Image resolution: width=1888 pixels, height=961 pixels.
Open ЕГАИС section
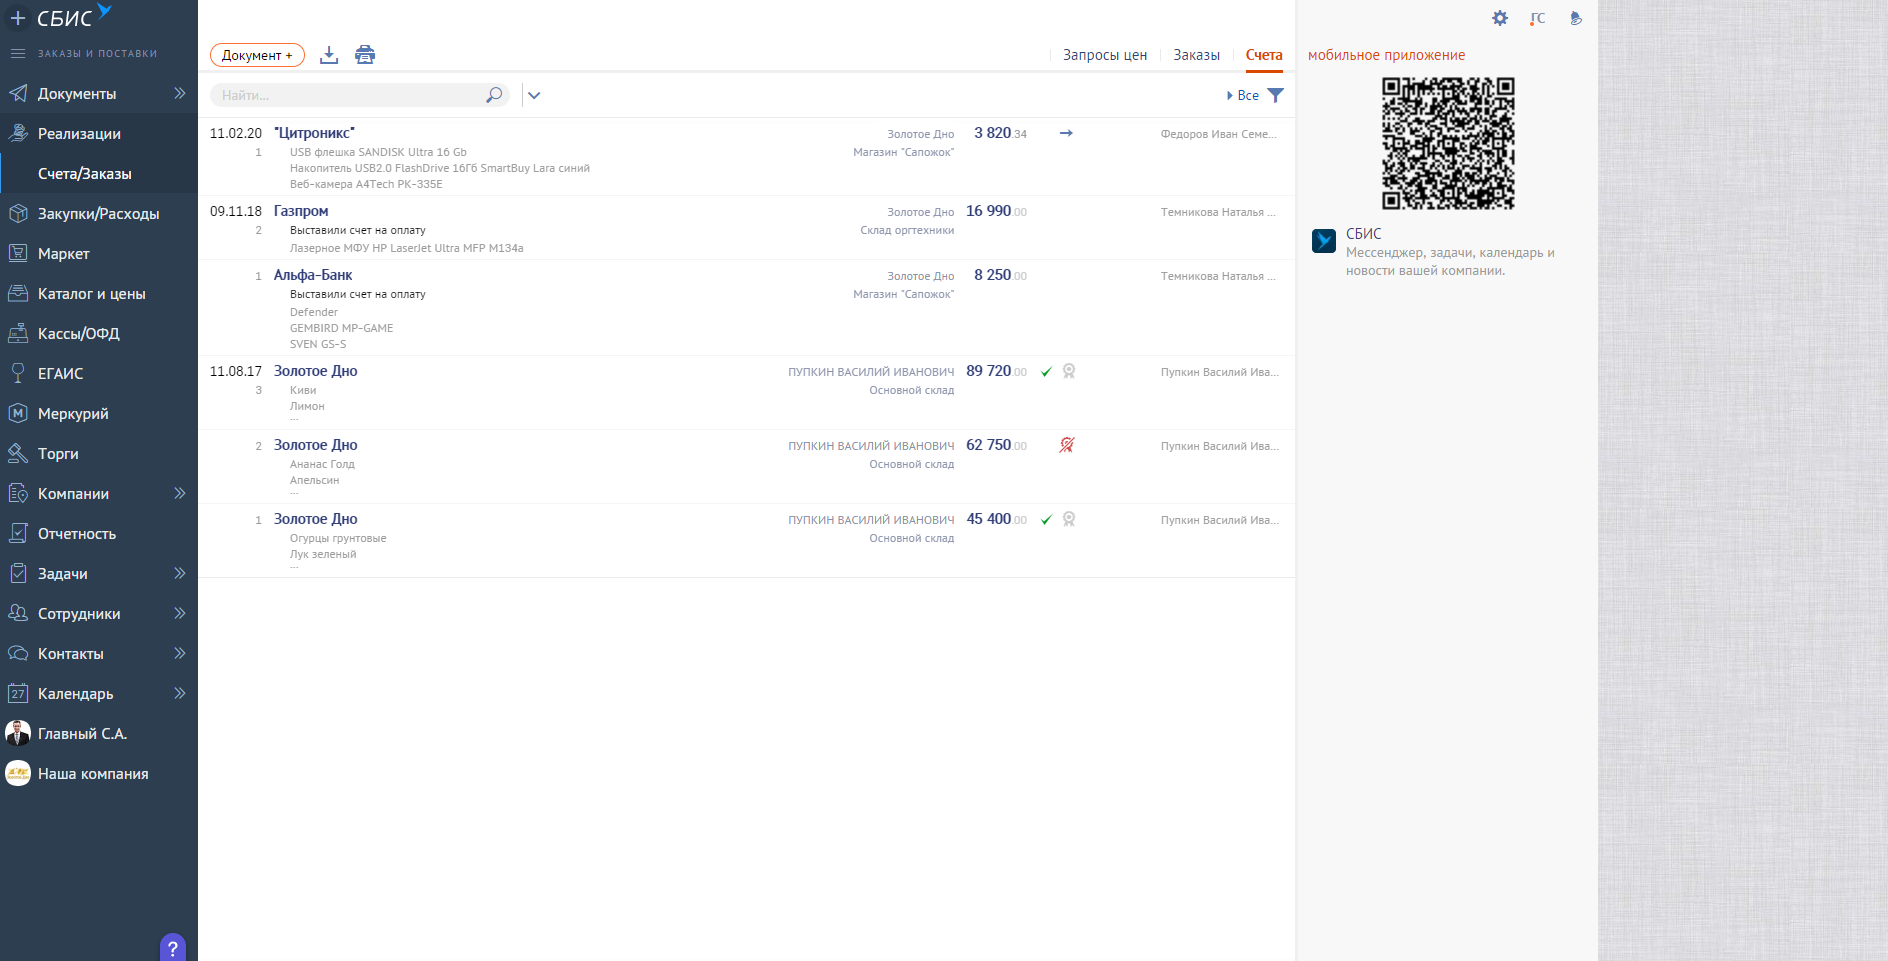click(60, 373)
